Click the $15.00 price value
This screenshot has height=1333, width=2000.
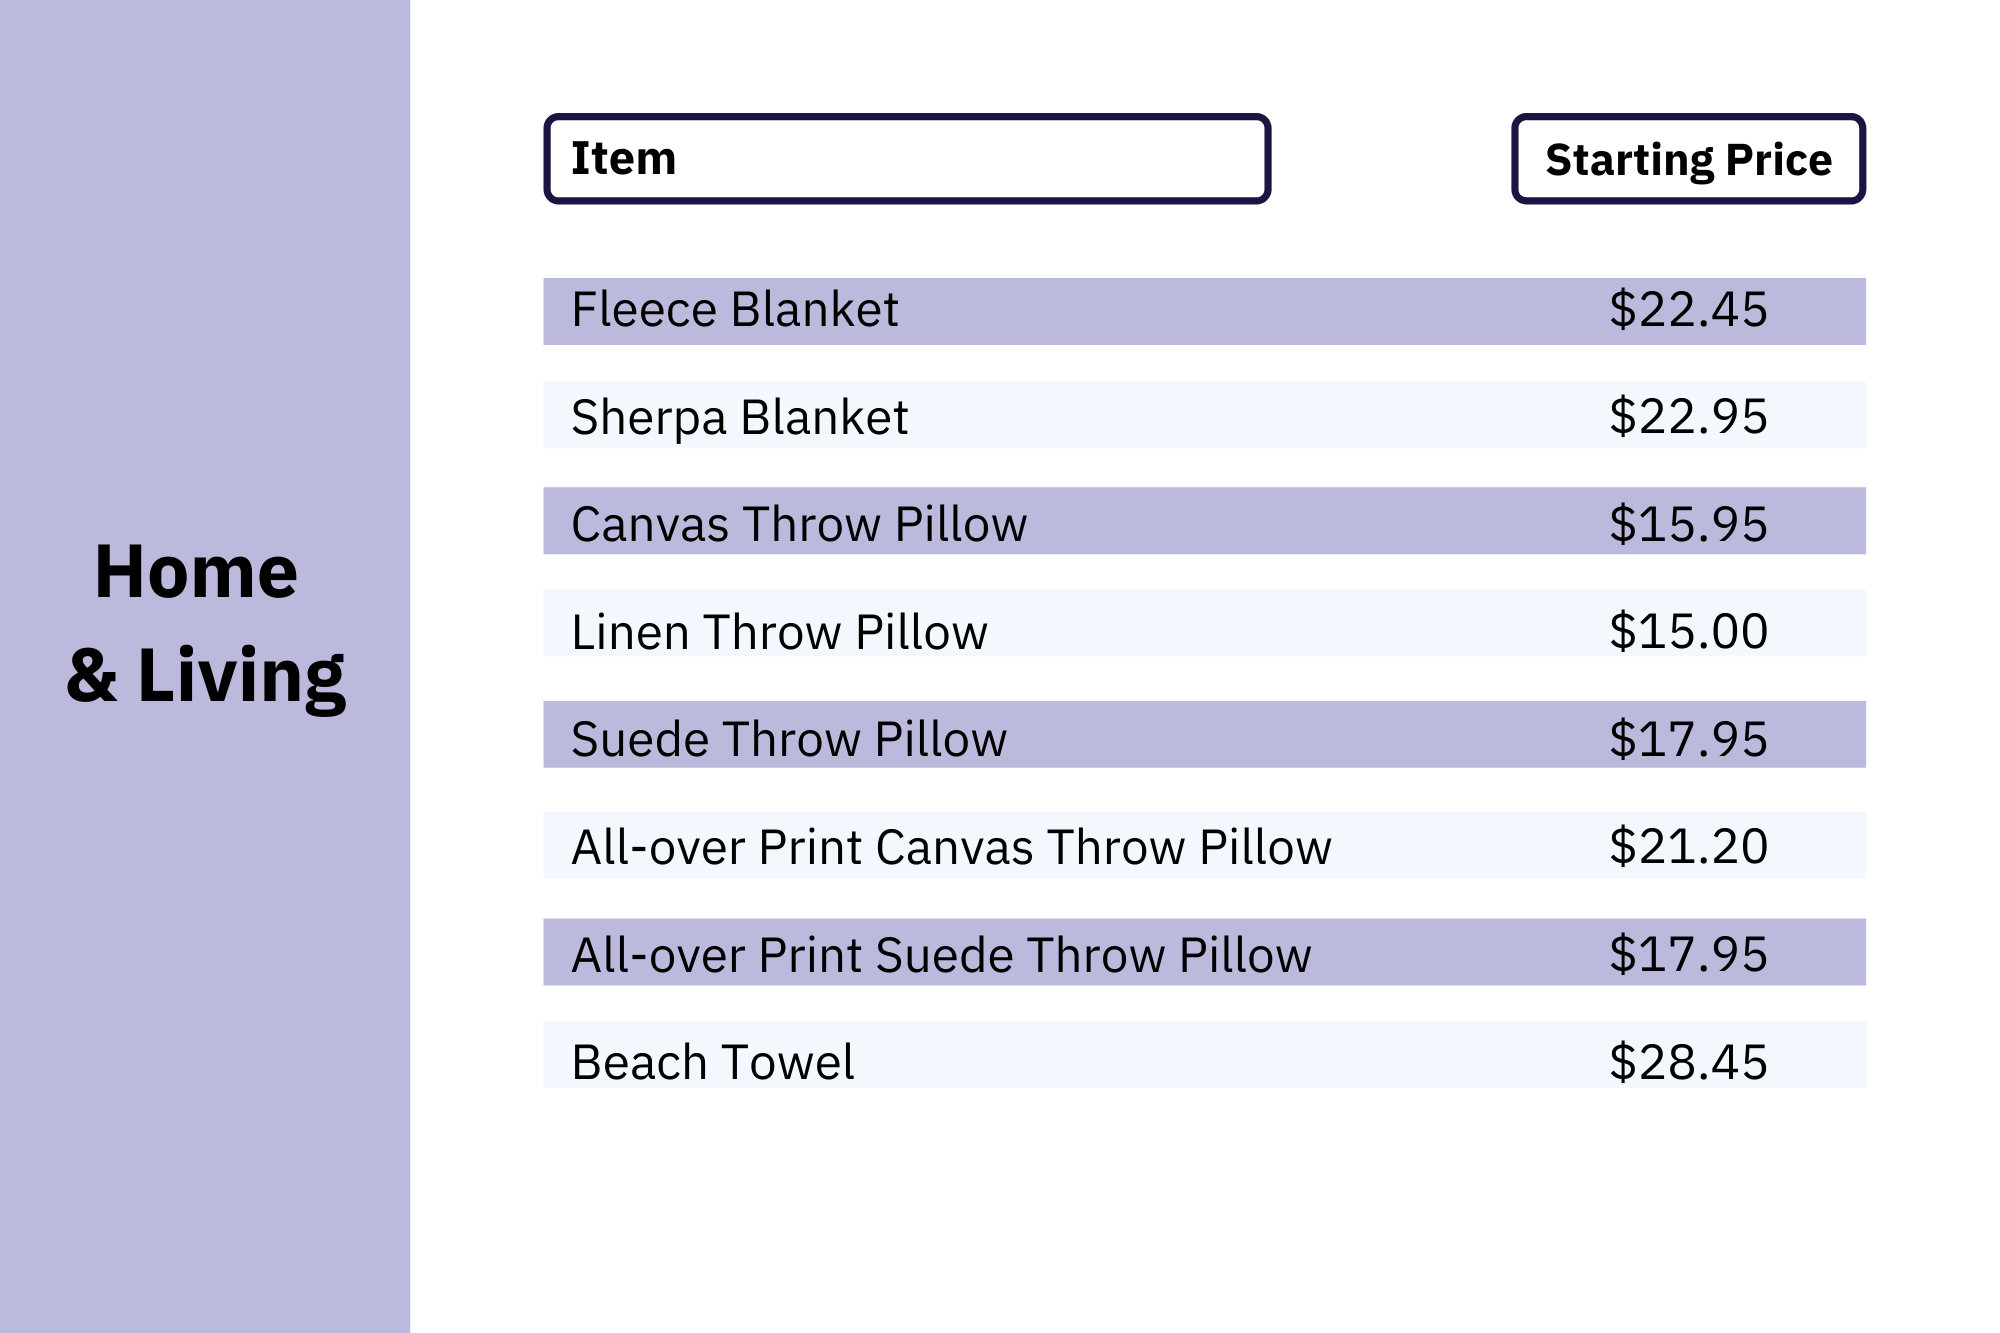point(1688,632)
